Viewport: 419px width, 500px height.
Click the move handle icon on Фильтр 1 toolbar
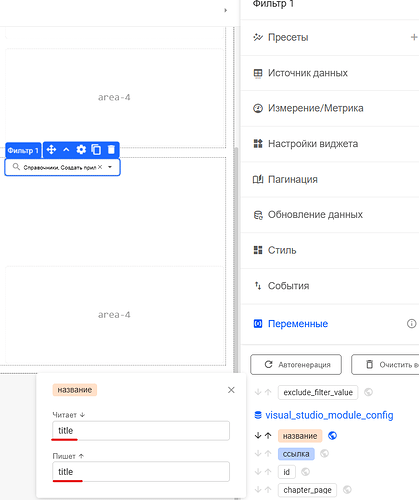coord(51,150)
